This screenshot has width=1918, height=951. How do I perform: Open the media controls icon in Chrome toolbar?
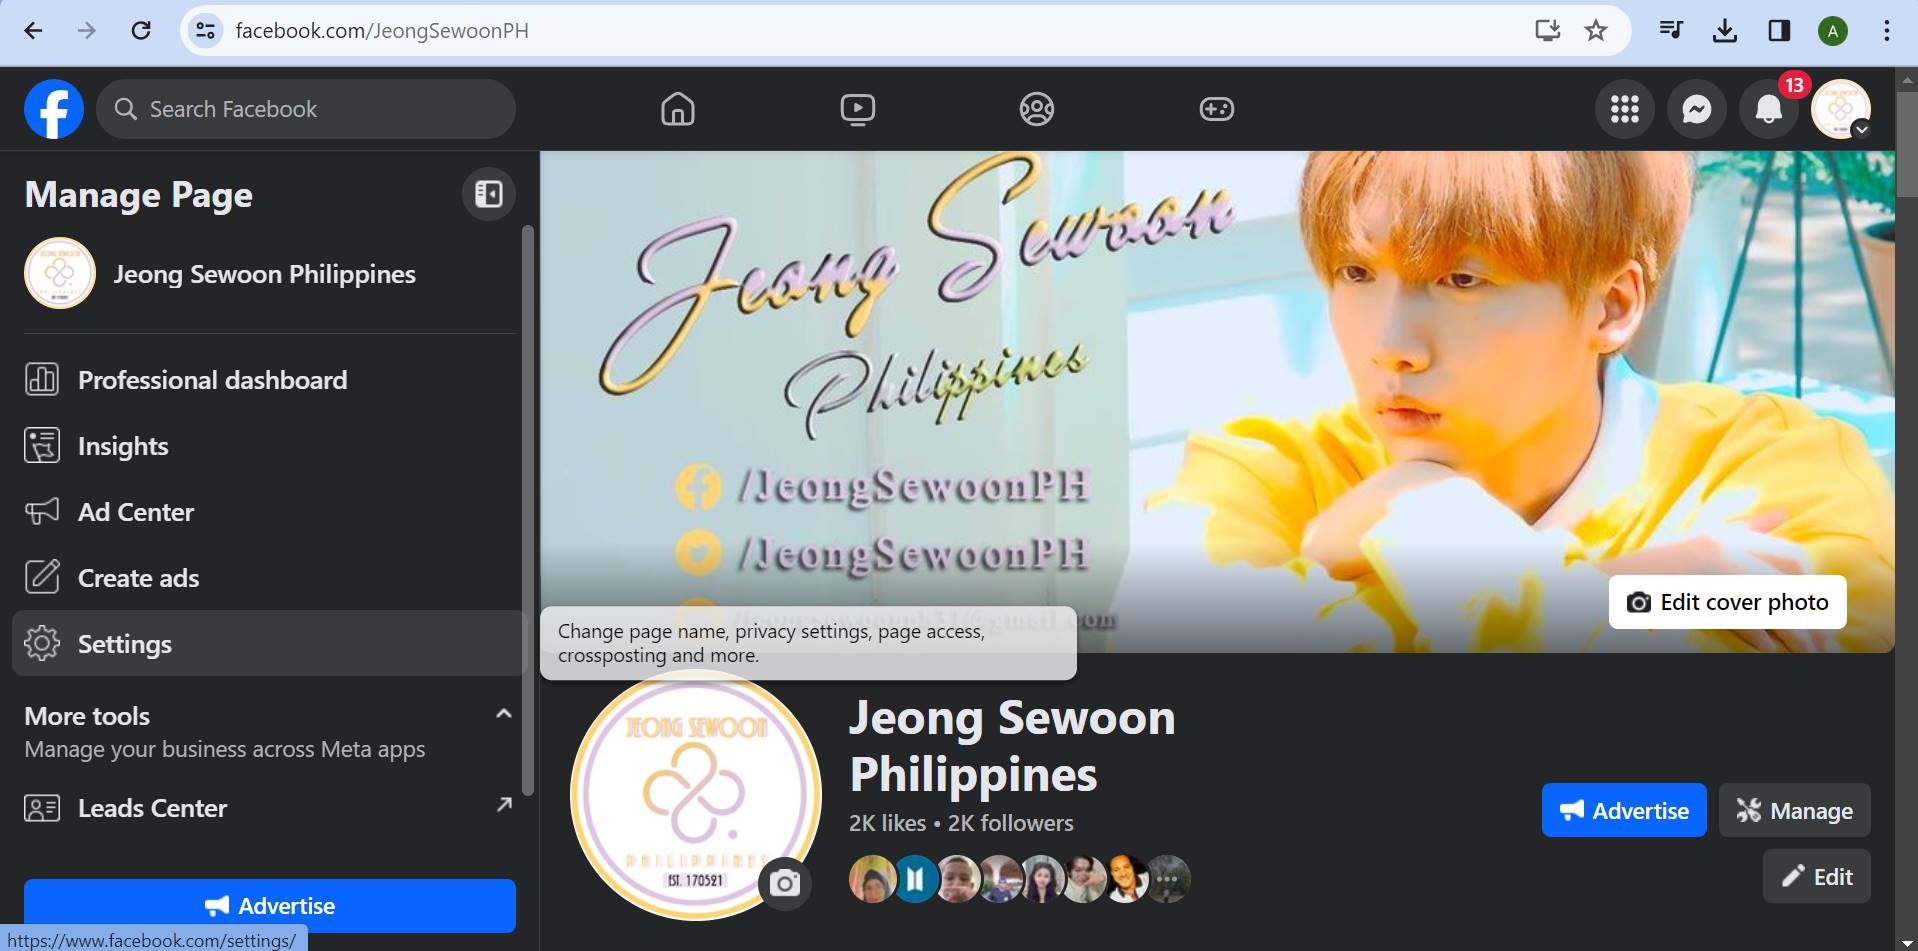[1671, 31]
